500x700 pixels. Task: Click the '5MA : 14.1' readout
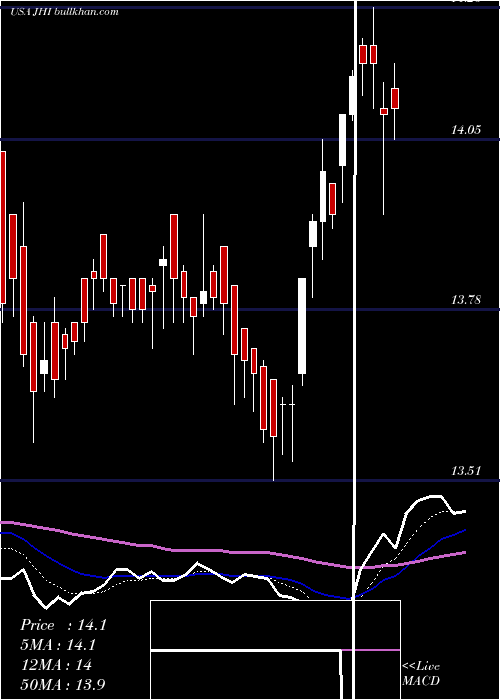(x=58, y=645)
